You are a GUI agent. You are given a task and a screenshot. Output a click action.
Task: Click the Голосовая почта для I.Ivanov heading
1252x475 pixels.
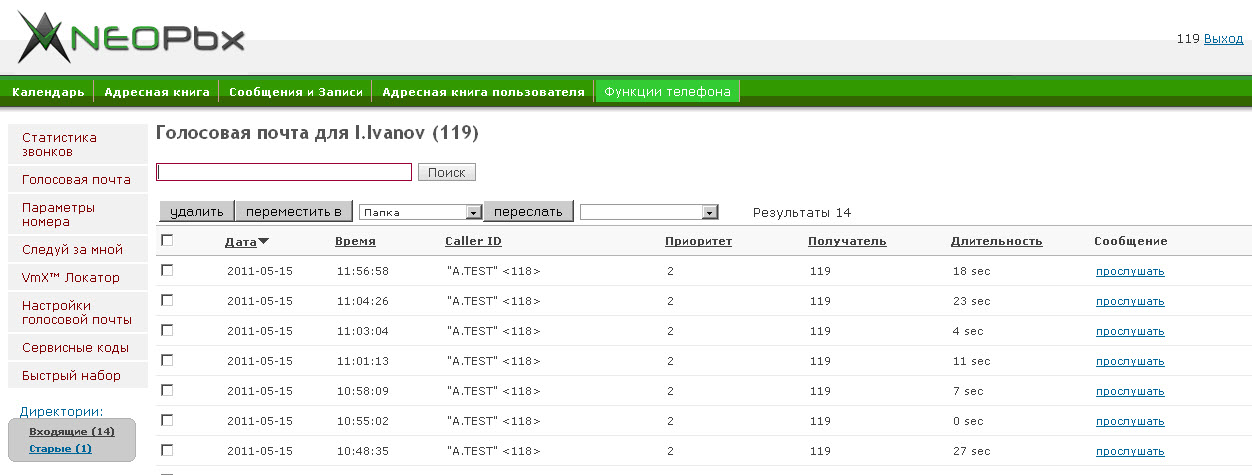point(317,132)
